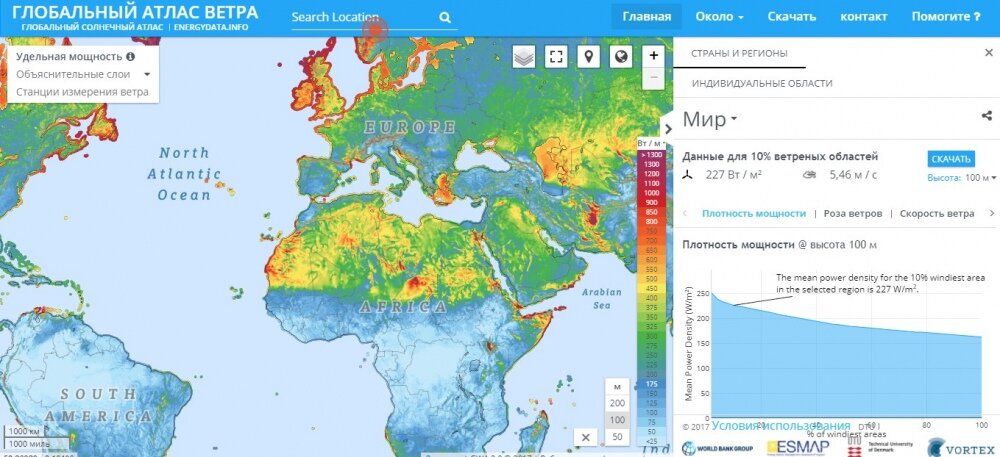Click the <25 legend color swatch
1000x457 pixels.
point(651,441)
